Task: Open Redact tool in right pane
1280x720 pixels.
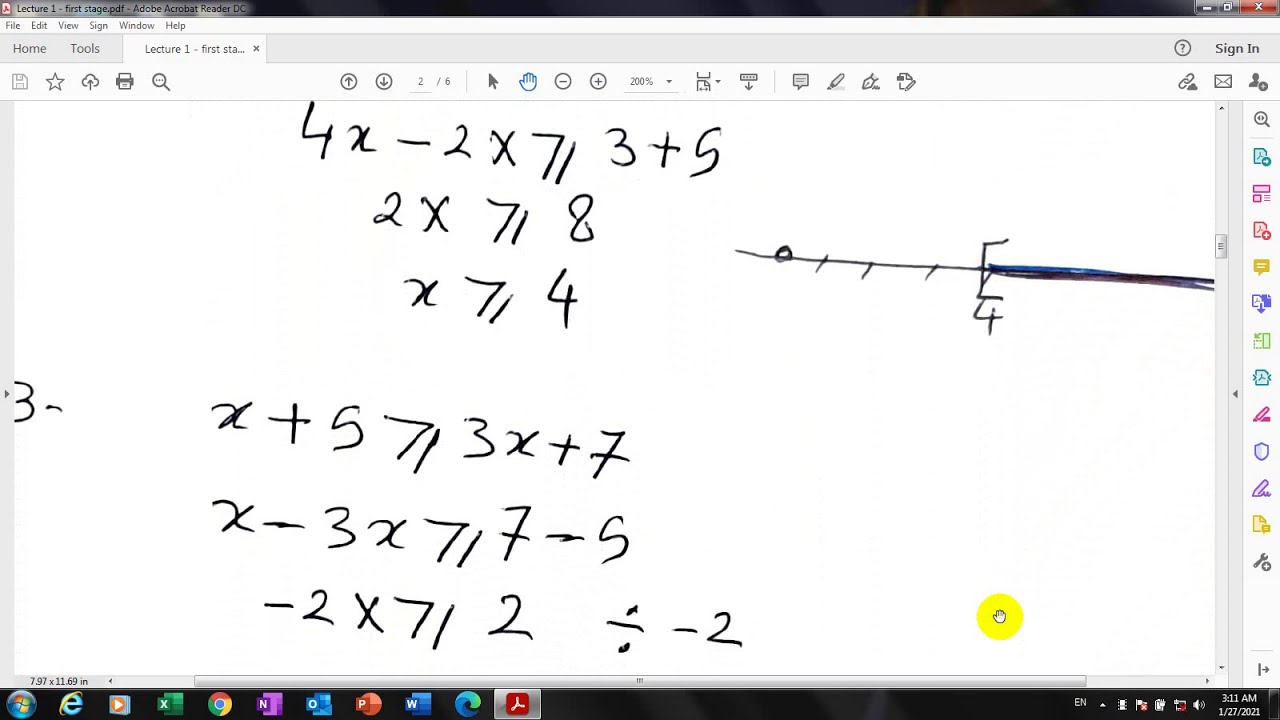Action: [1262, 415]
